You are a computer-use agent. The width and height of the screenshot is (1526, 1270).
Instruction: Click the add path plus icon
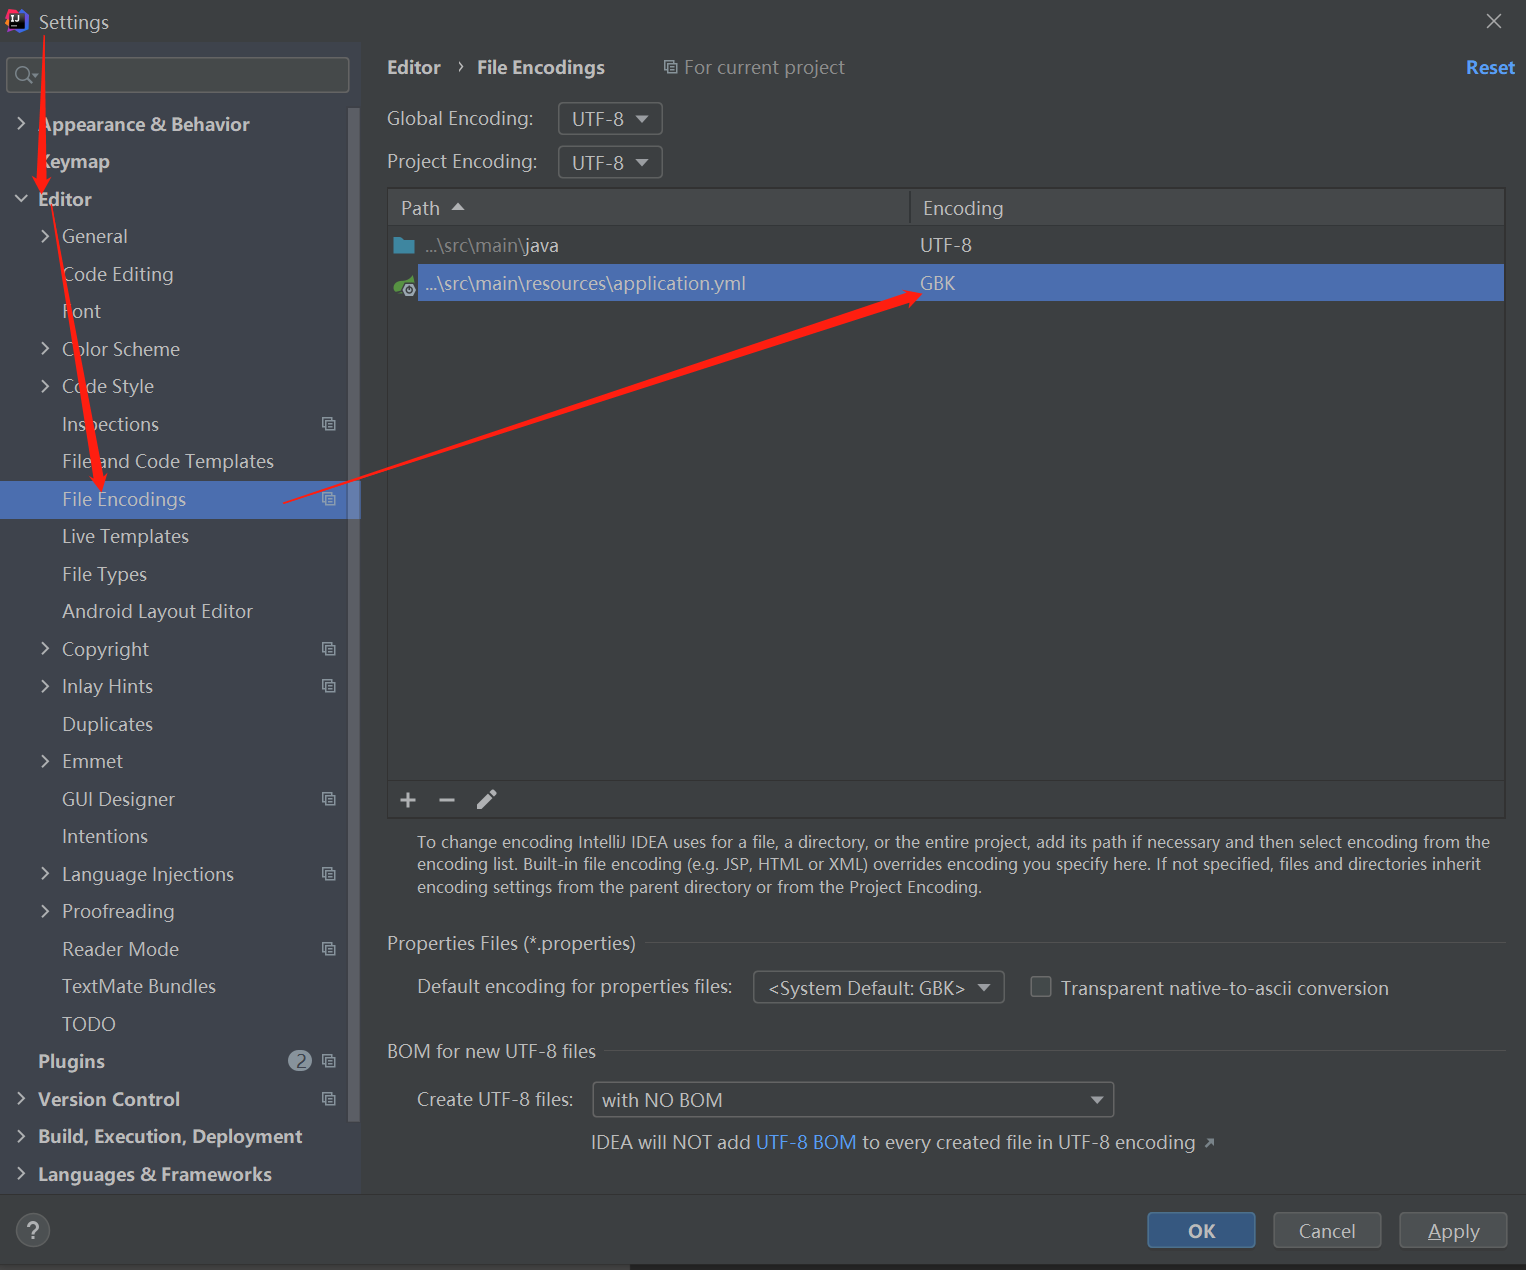click(408, 800)
